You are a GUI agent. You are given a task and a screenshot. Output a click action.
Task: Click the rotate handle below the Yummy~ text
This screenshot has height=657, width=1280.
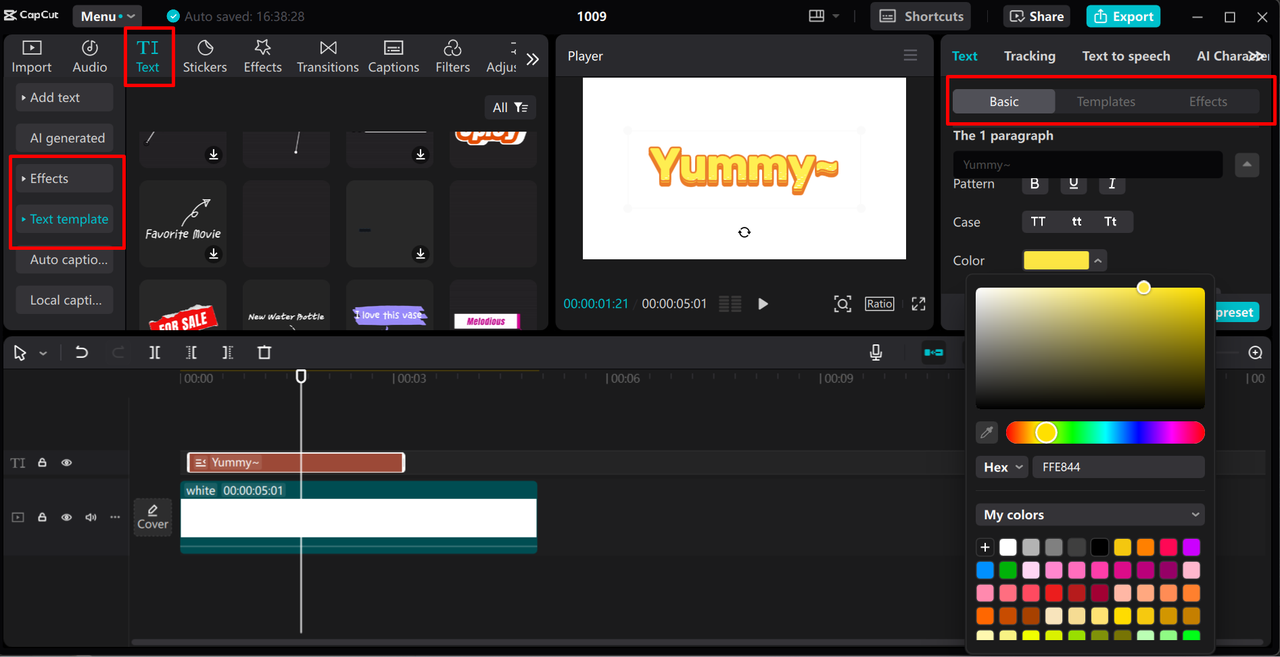(x=744, y=232)
